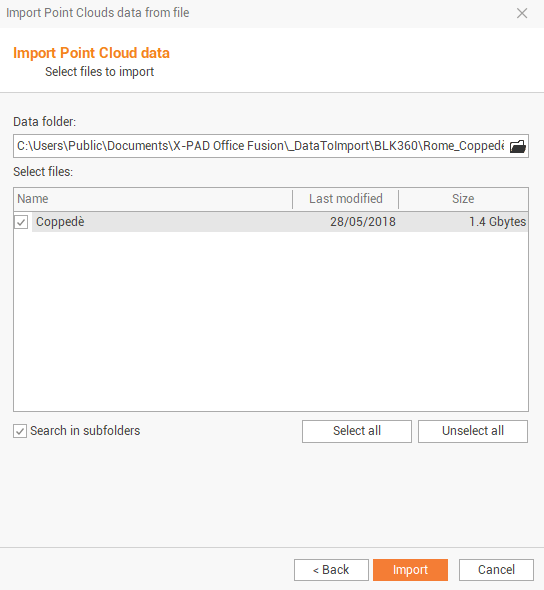The height and width of the screenshot is (590, 544).
Task: Click the Unselect all button
Action: 473,431
